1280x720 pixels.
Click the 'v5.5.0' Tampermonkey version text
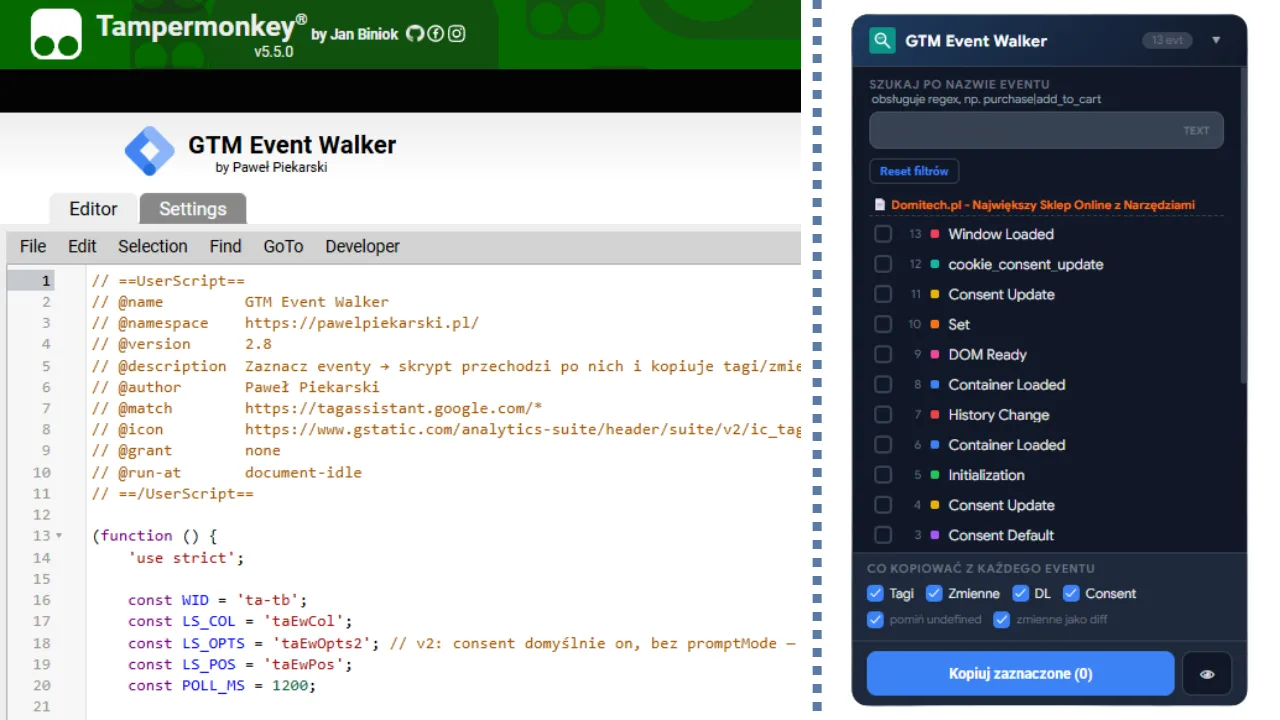click(274, 52)
